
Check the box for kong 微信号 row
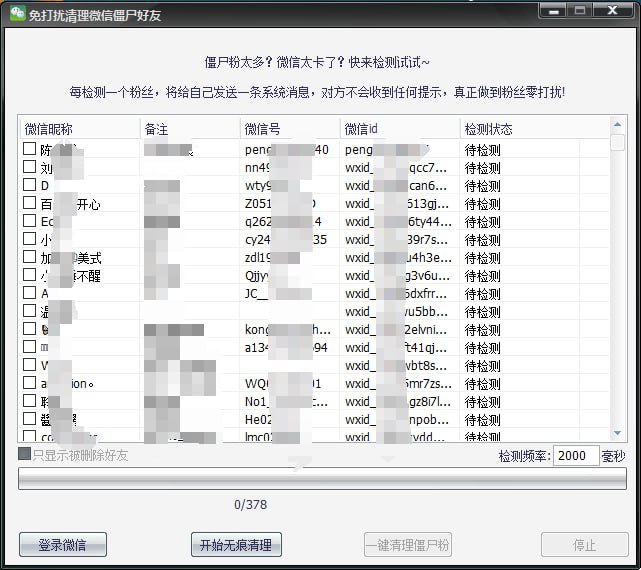[x=29, y=329]
